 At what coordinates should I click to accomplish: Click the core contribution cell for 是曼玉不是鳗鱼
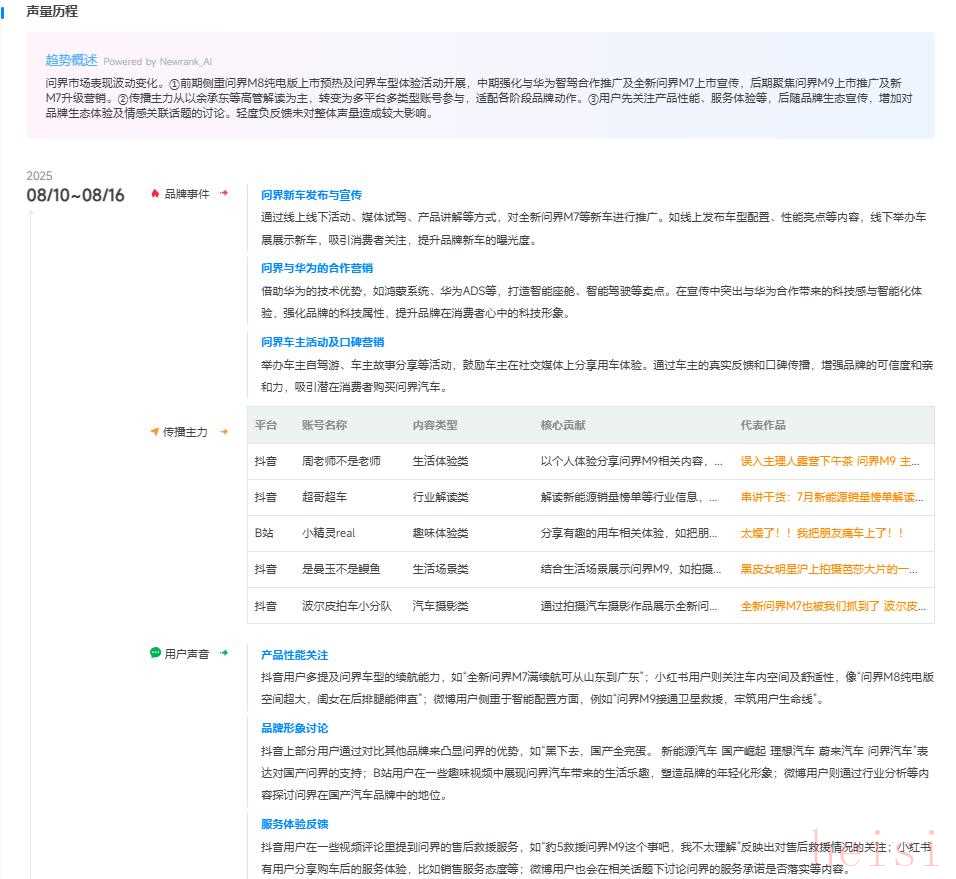630,569
